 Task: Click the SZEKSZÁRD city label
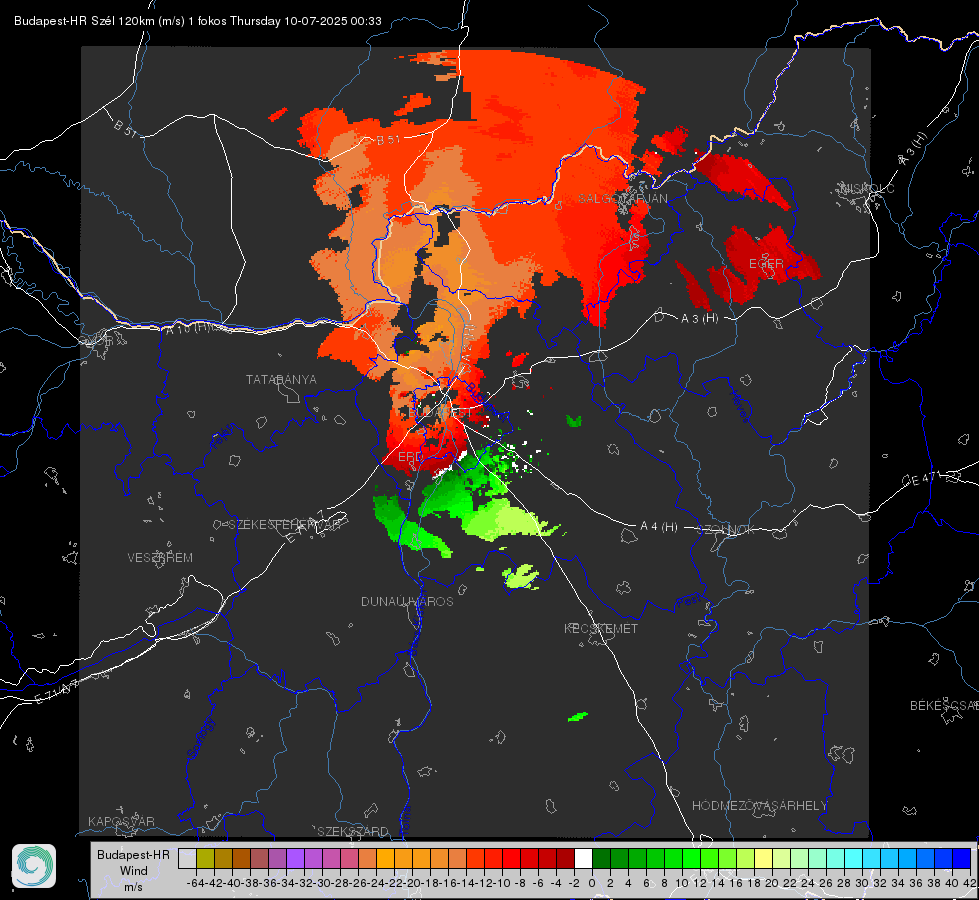pyautogui.click(x=353, y=831)
